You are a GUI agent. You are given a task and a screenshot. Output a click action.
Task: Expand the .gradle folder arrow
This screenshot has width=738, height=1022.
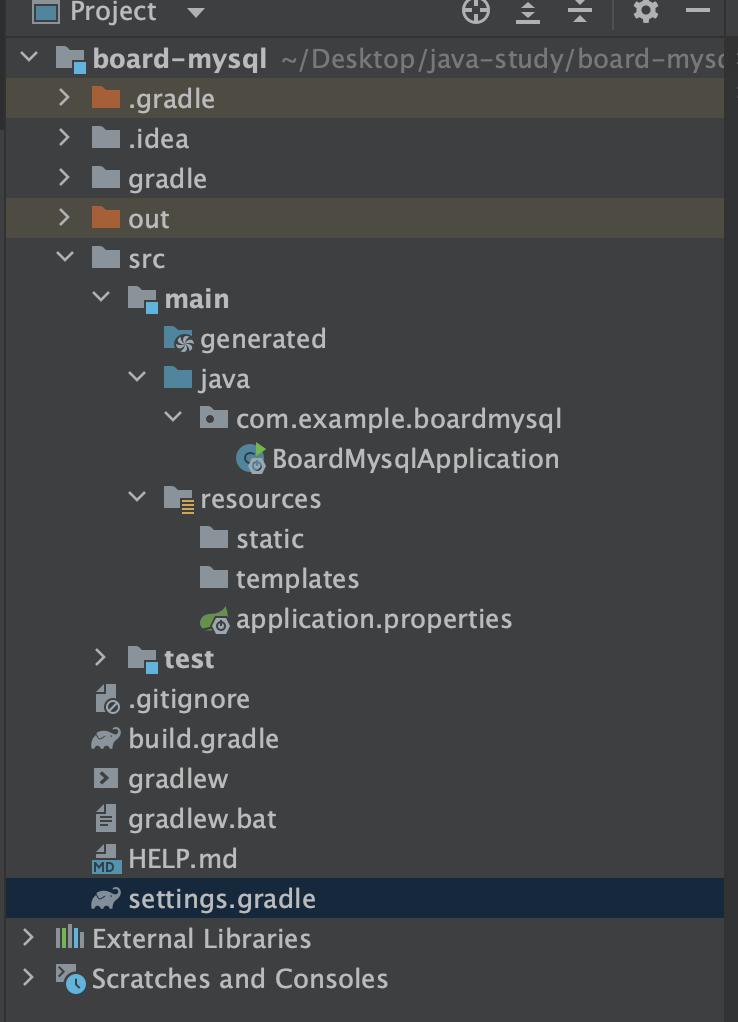click(x=64, y=98)
